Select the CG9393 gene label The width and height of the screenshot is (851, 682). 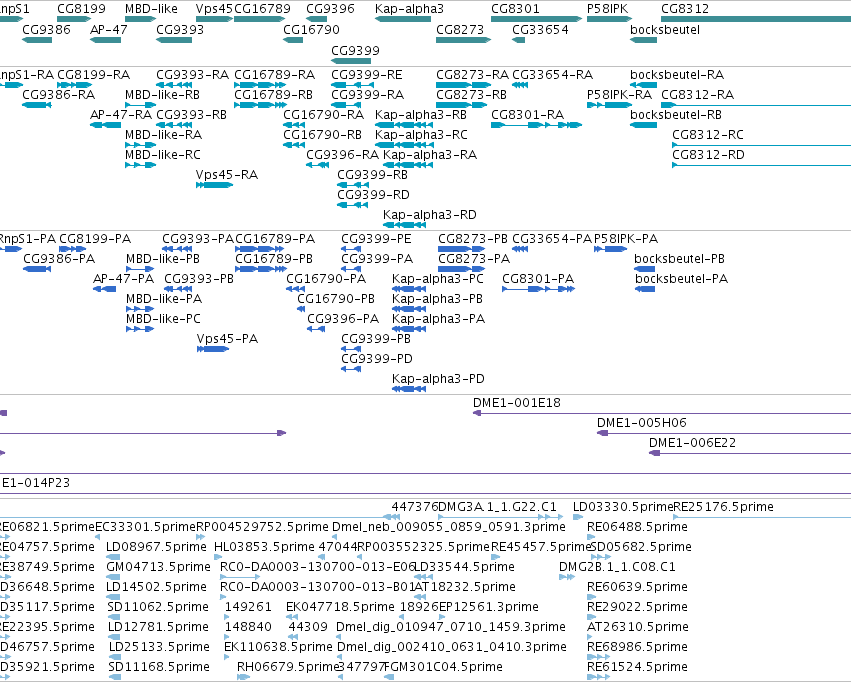(180, 29)
